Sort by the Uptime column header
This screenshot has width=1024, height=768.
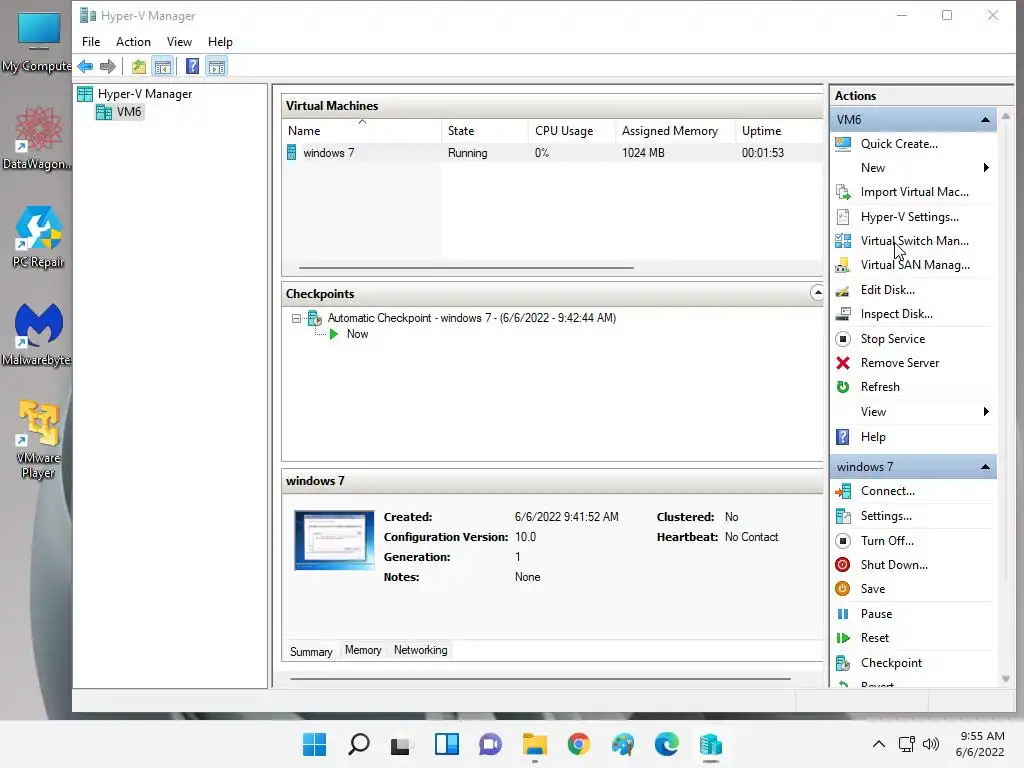point(779,131)
